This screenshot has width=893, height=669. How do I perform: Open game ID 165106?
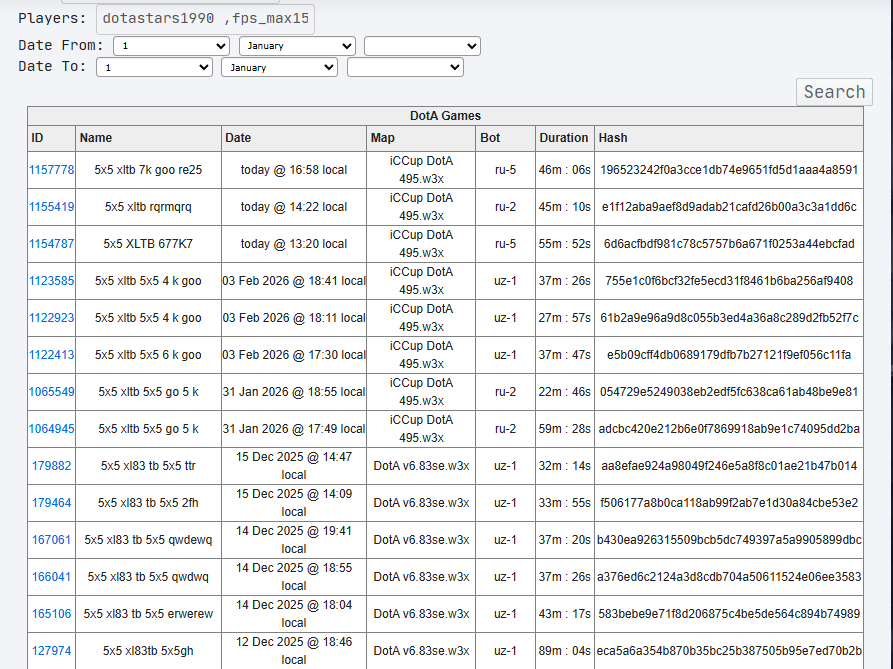click(x=51, y=614)
